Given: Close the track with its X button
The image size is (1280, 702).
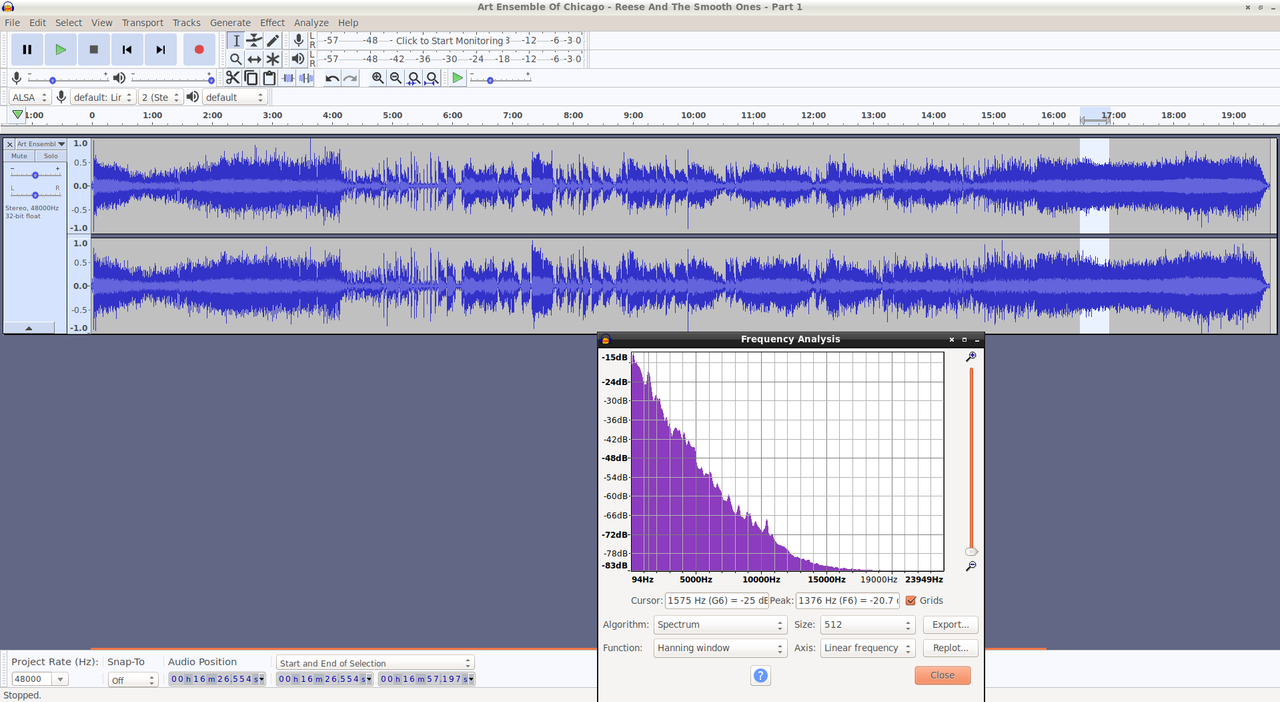Looking at the screenshot, I should (x=10, y=144).
